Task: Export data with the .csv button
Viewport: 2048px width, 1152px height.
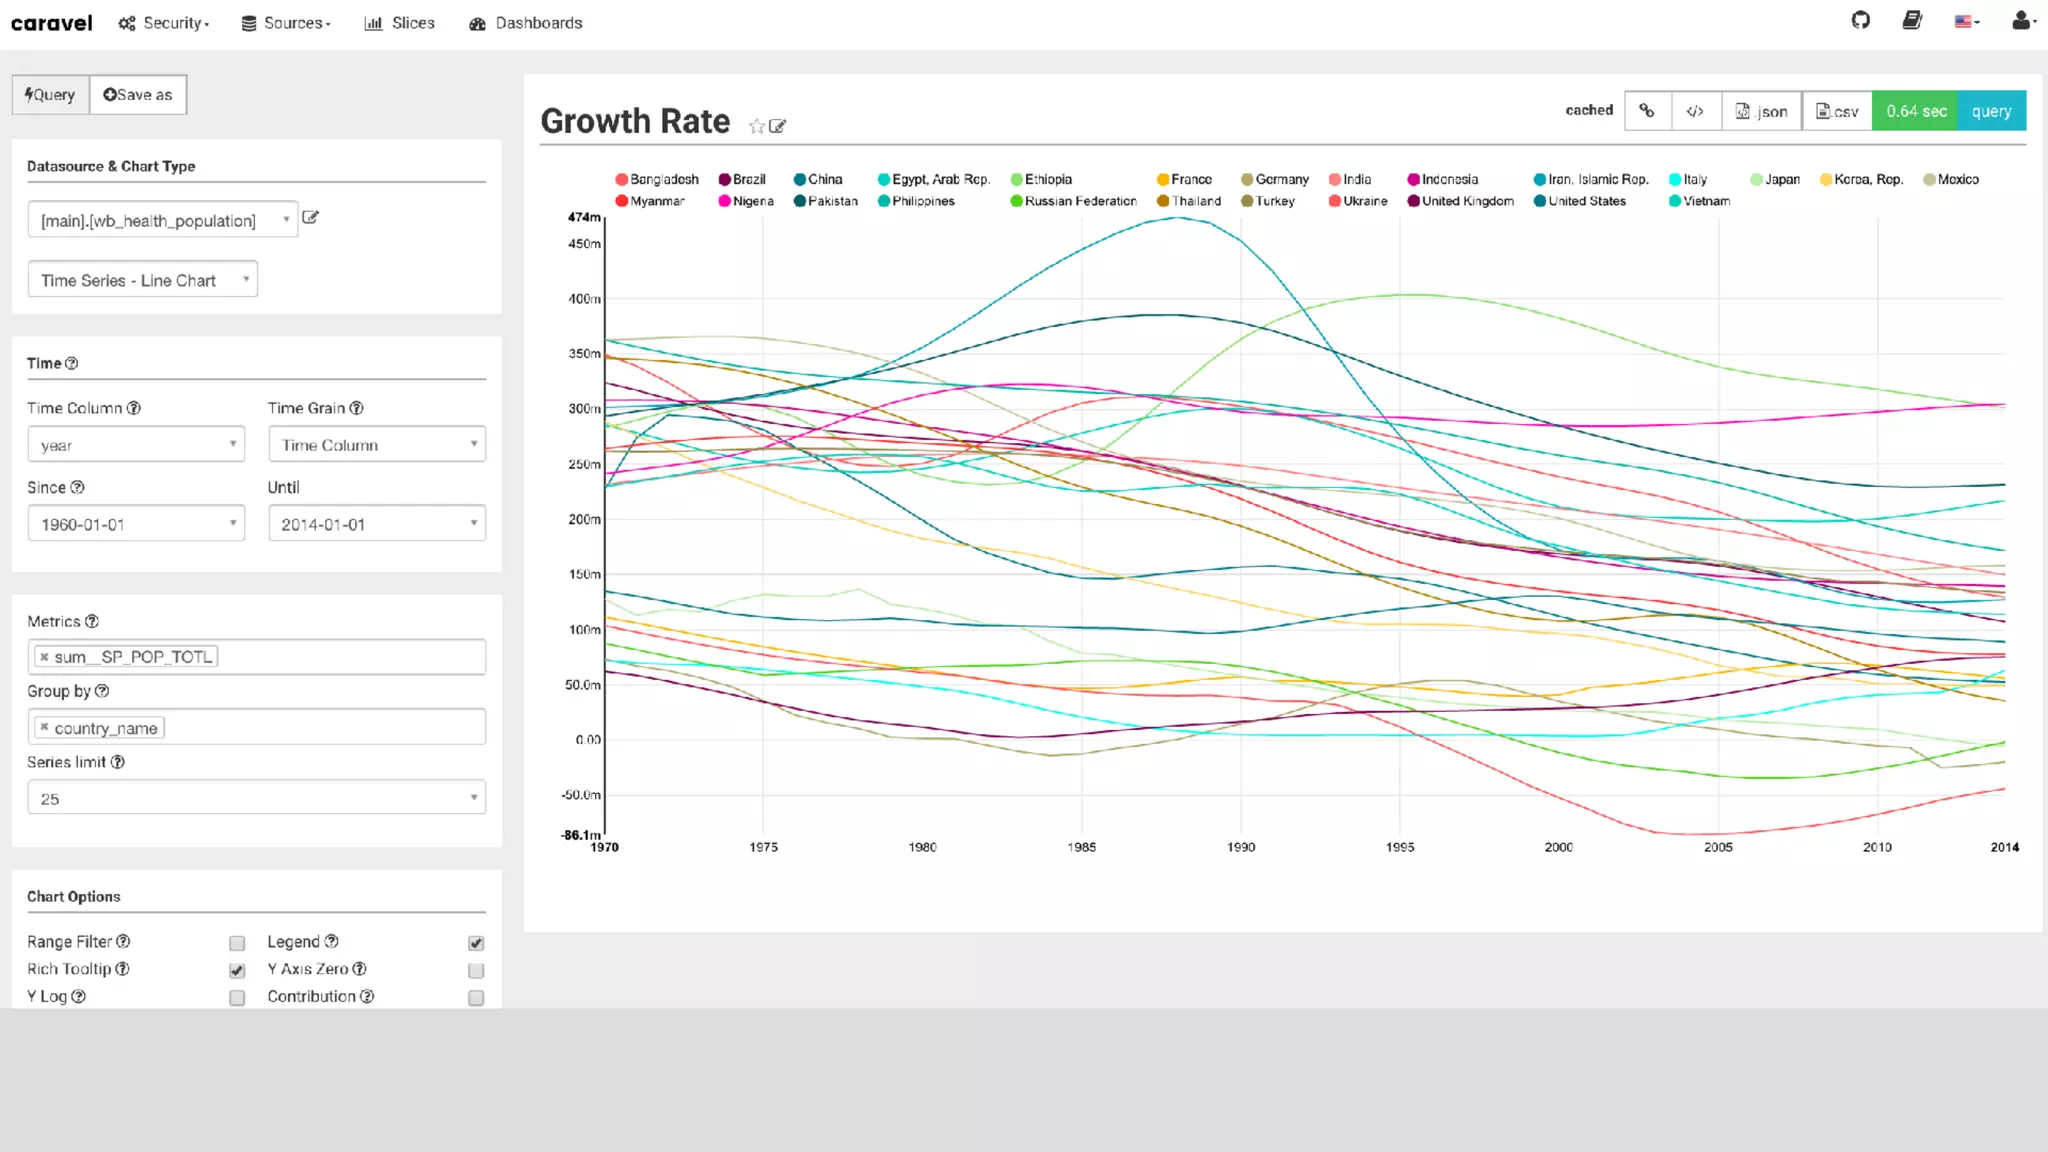Action: [1837, 111]
